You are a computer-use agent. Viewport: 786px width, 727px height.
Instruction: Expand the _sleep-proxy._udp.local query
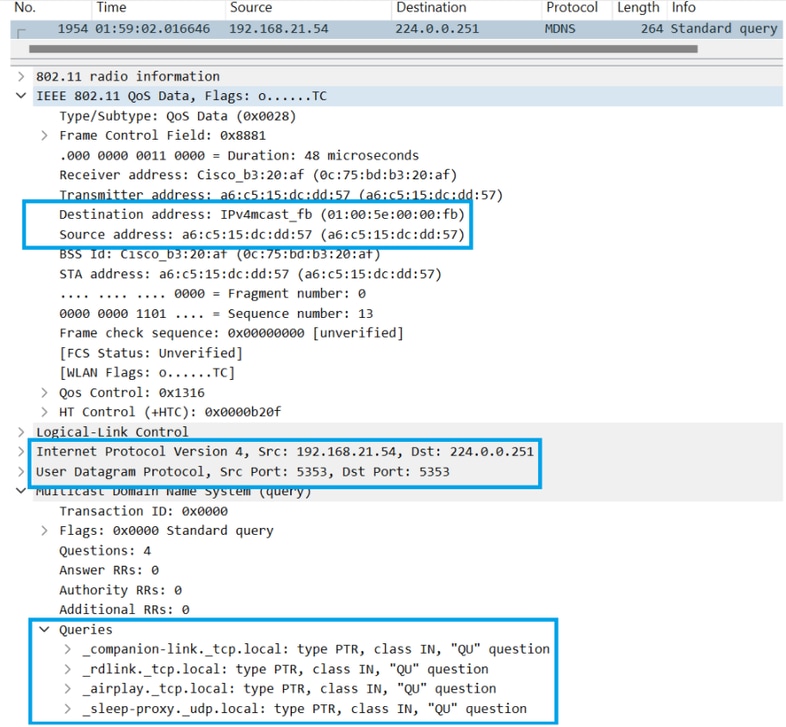(68, 709)
